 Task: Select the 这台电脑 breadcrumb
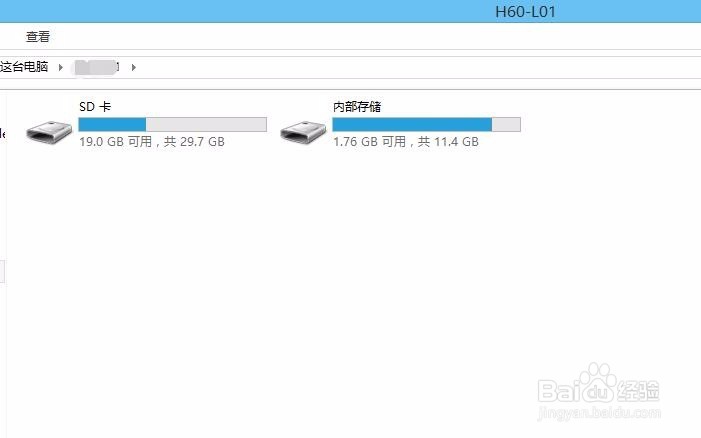[24, 67]
